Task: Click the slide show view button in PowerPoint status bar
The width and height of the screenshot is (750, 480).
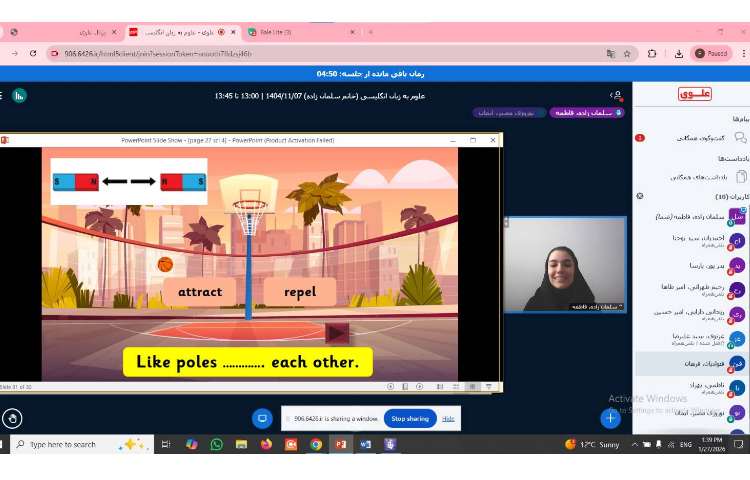Action: click(489, 386)
